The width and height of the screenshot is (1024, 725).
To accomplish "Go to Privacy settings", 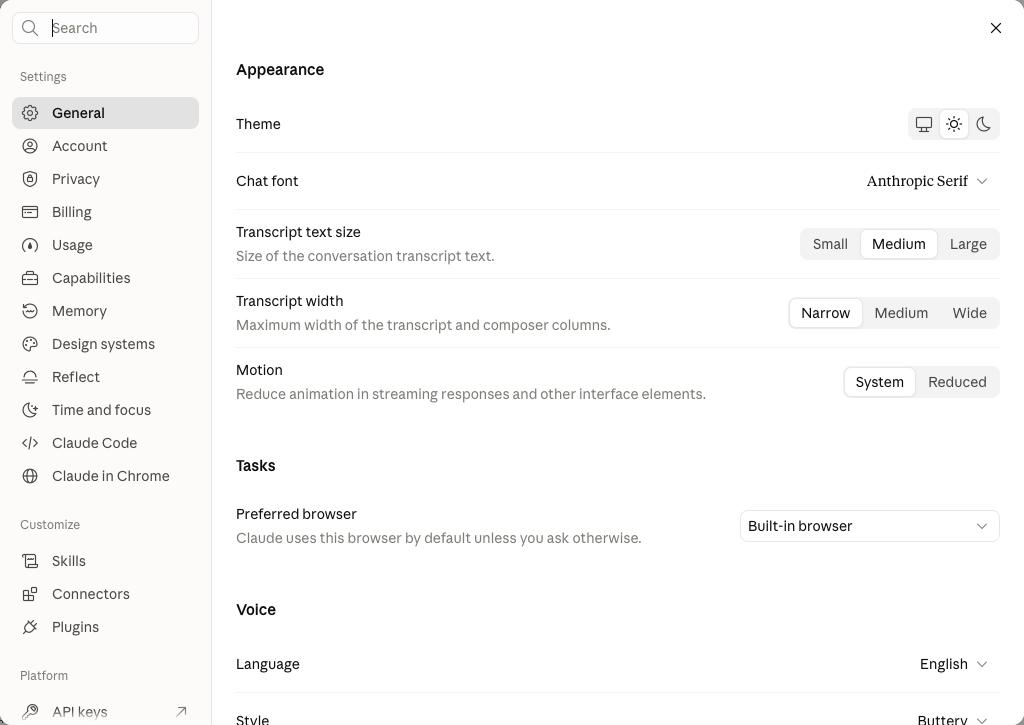I will (105, 179).
